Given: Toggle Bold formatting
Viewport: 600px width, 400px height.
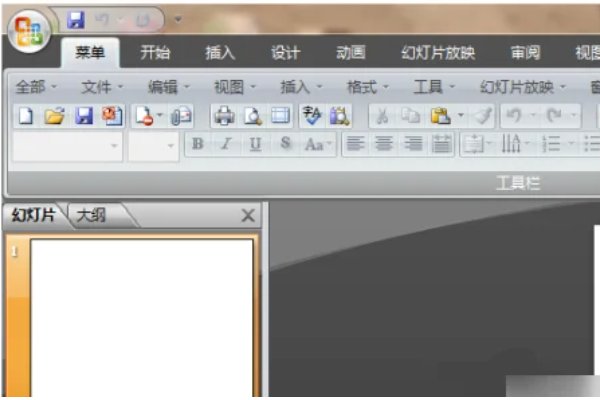Looking at the screenshot, I should coord(198,144).
